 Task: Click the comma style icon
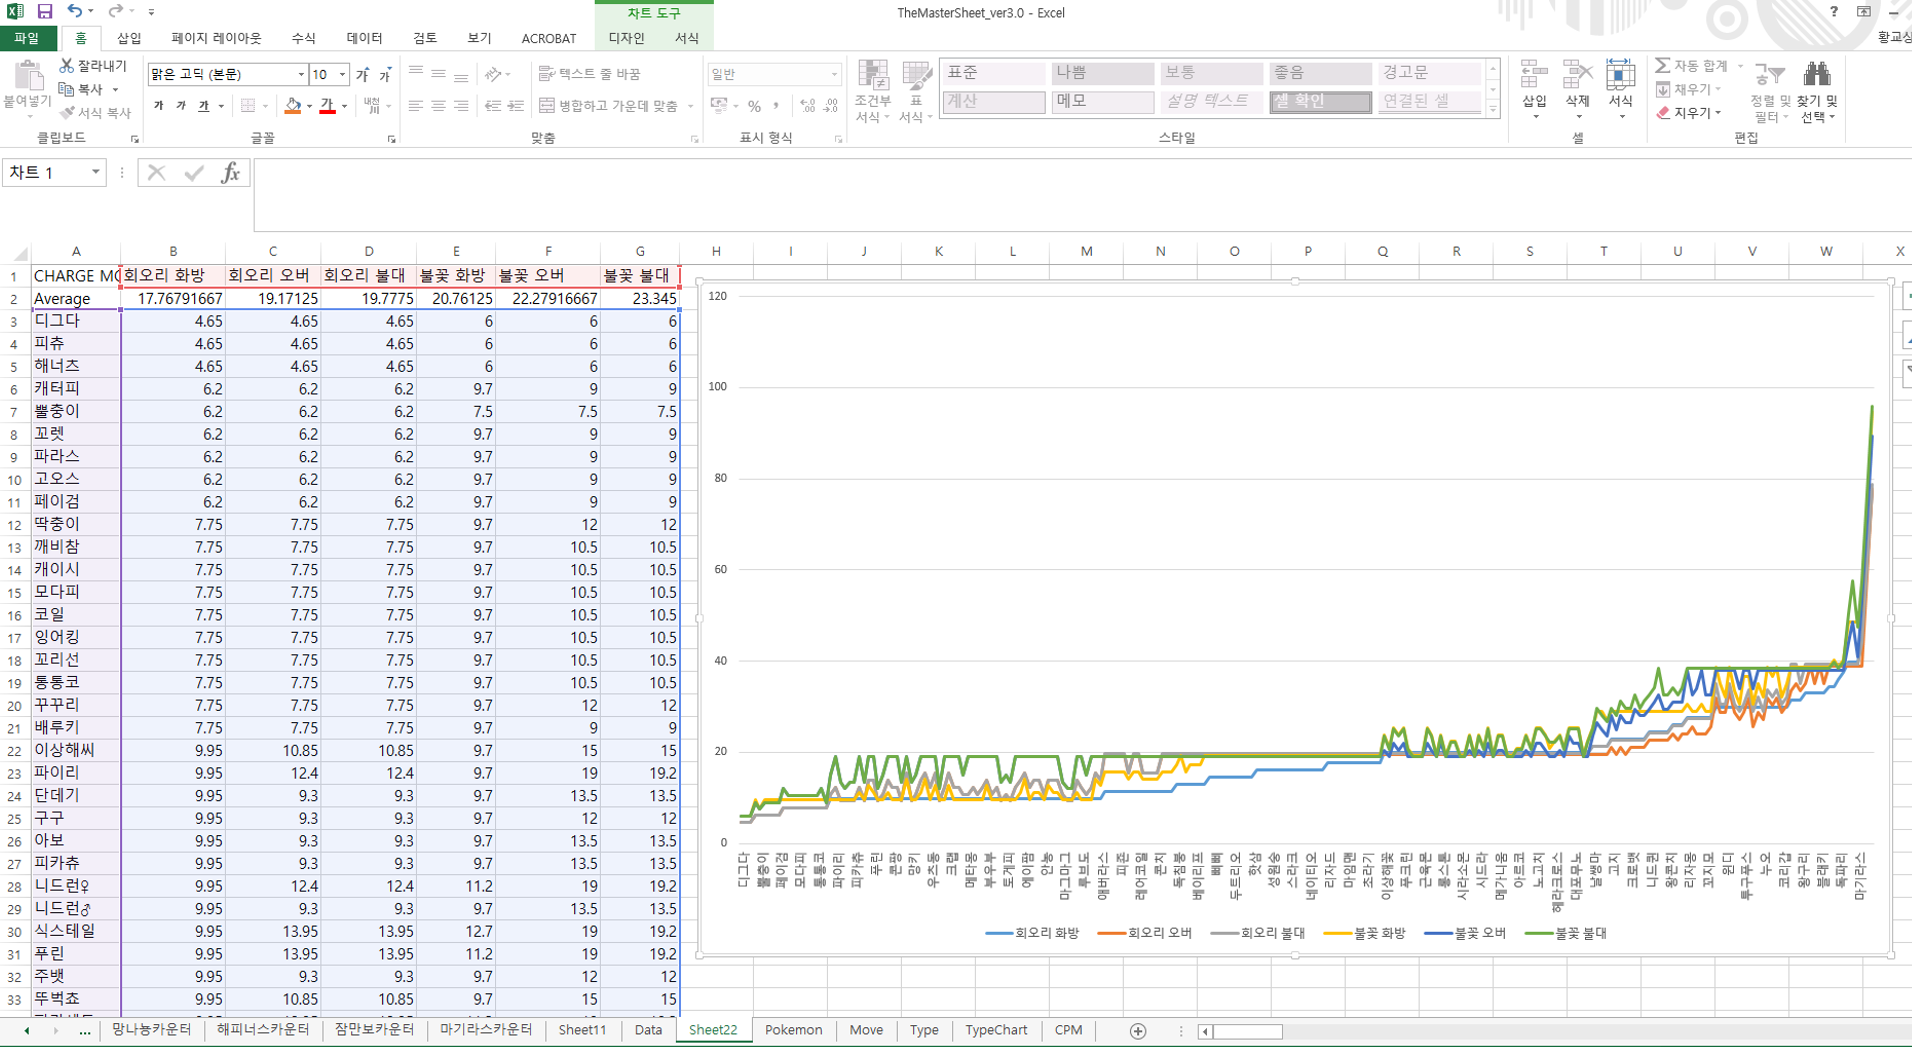click(x=776, y=106)
